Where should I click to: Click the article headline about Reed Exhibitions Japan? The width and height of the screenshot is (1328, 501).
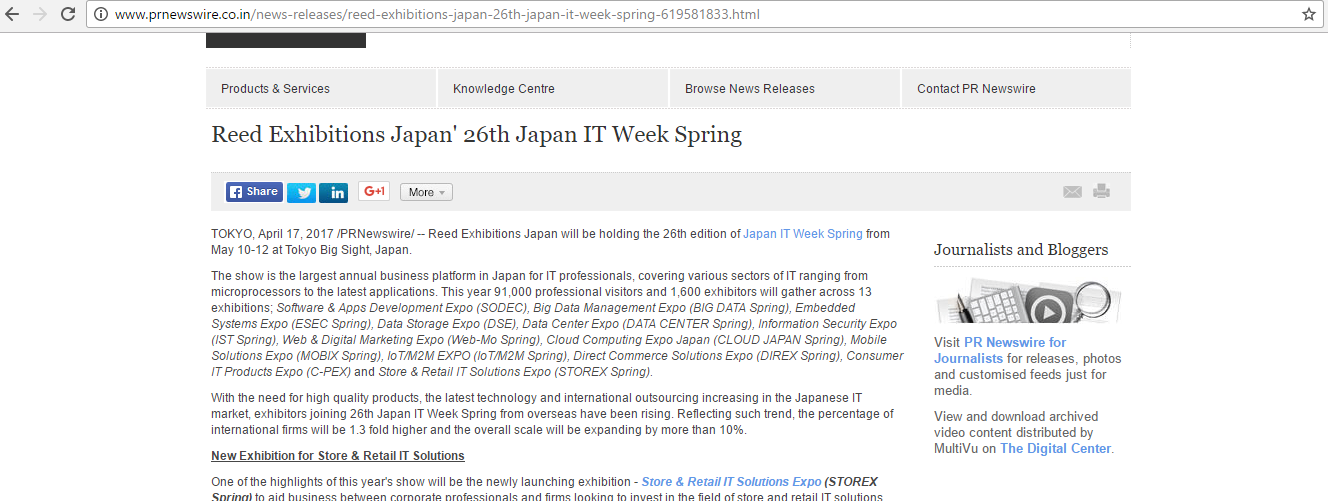pos(477,134)
